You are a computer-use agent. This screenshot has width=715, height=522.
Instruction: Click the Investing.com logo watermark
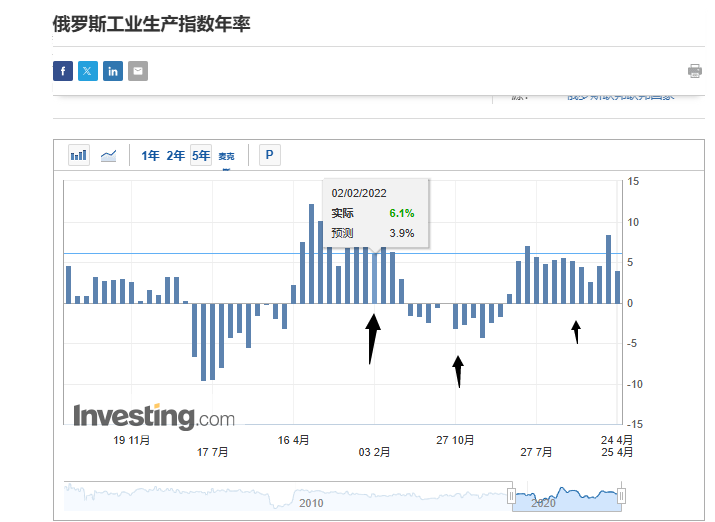153,416
